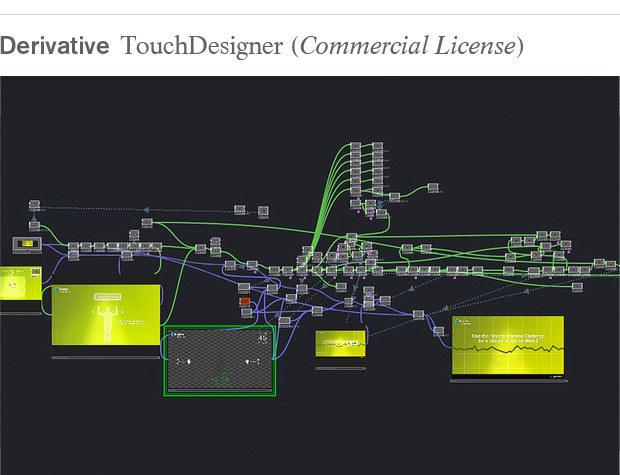The height and width of the screenshot is (475, 620).
Task: Click the dotted link's left-pointing arrow at top left
Action: pos(146,209)
